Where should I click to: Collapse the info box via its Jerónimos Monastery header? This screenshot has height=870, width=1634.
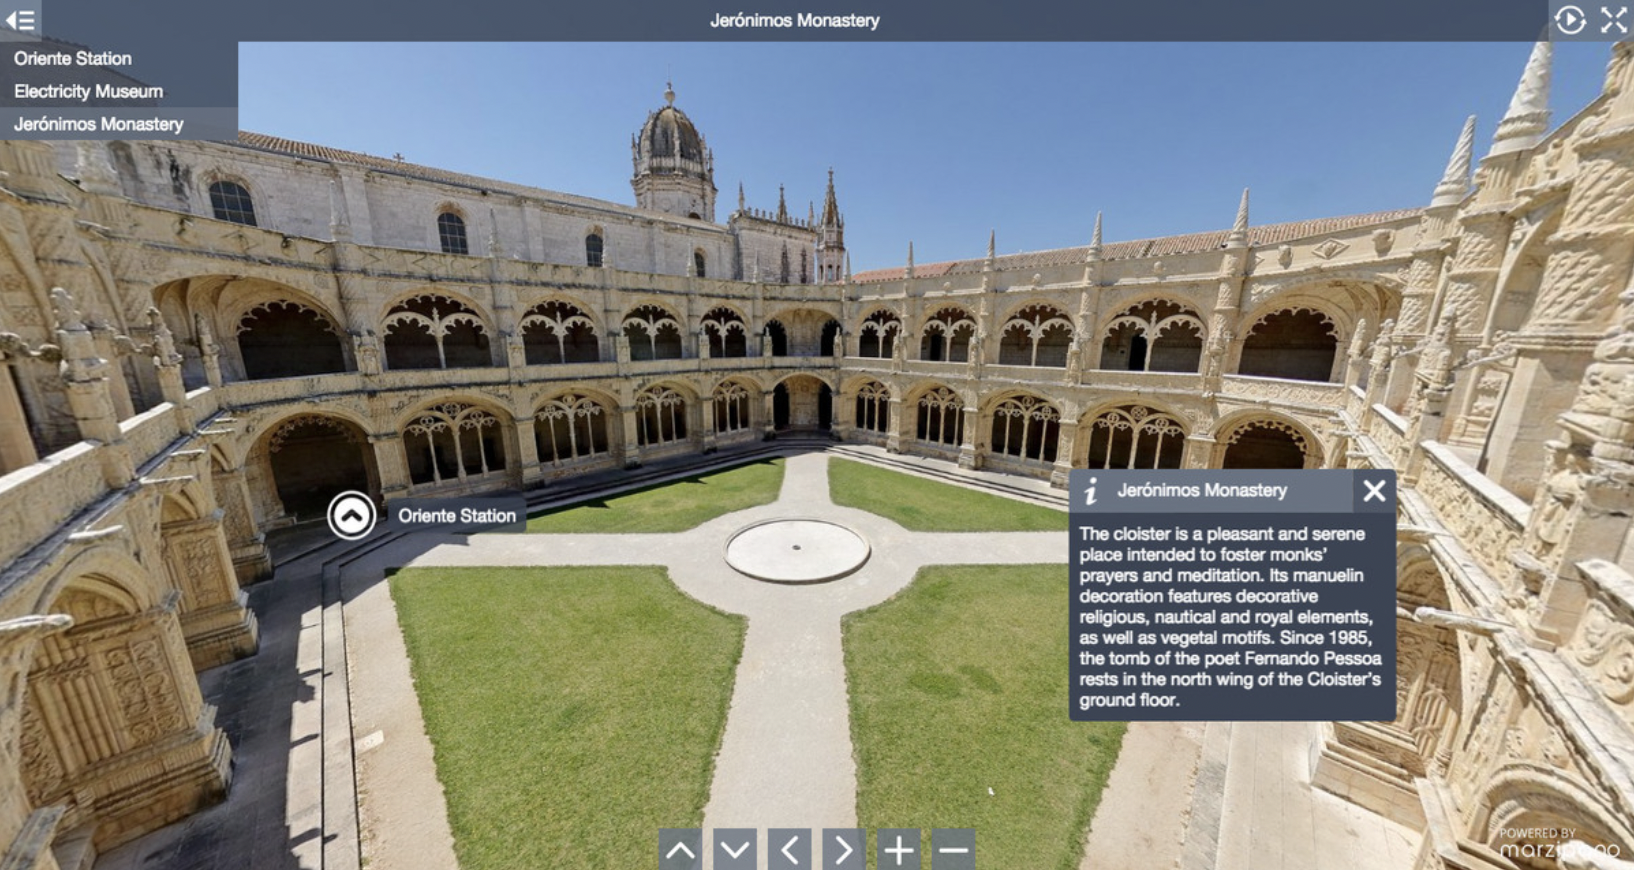pyautogui.click(x=1202, y=491)
